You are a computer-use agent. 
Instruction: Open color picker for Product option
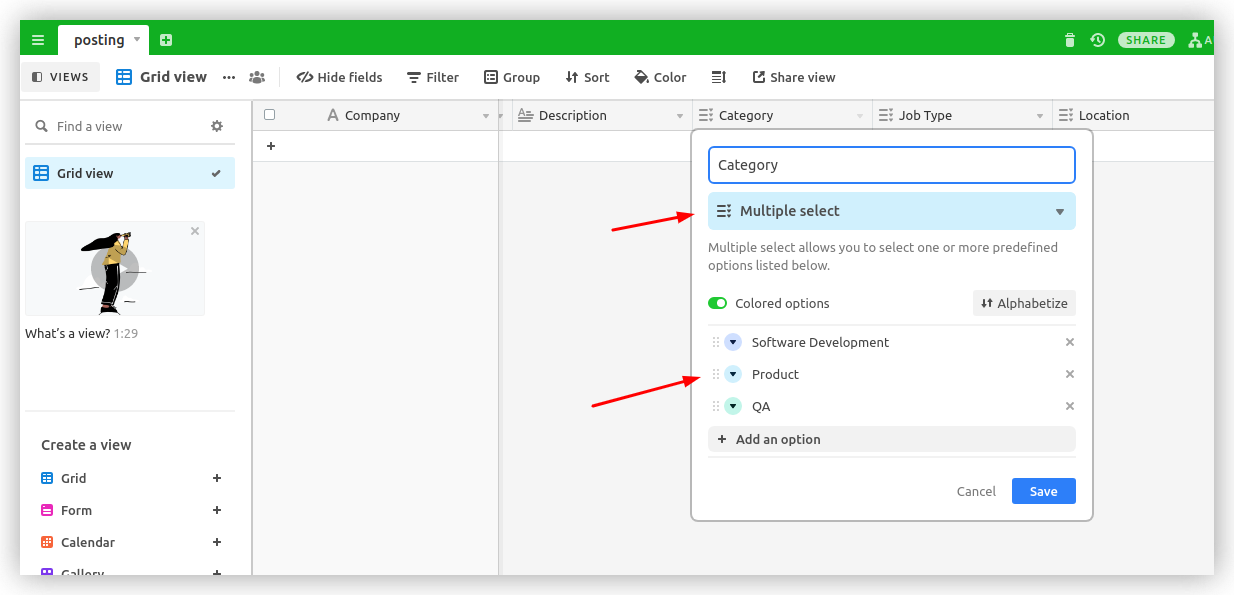[x=733, y=374]
